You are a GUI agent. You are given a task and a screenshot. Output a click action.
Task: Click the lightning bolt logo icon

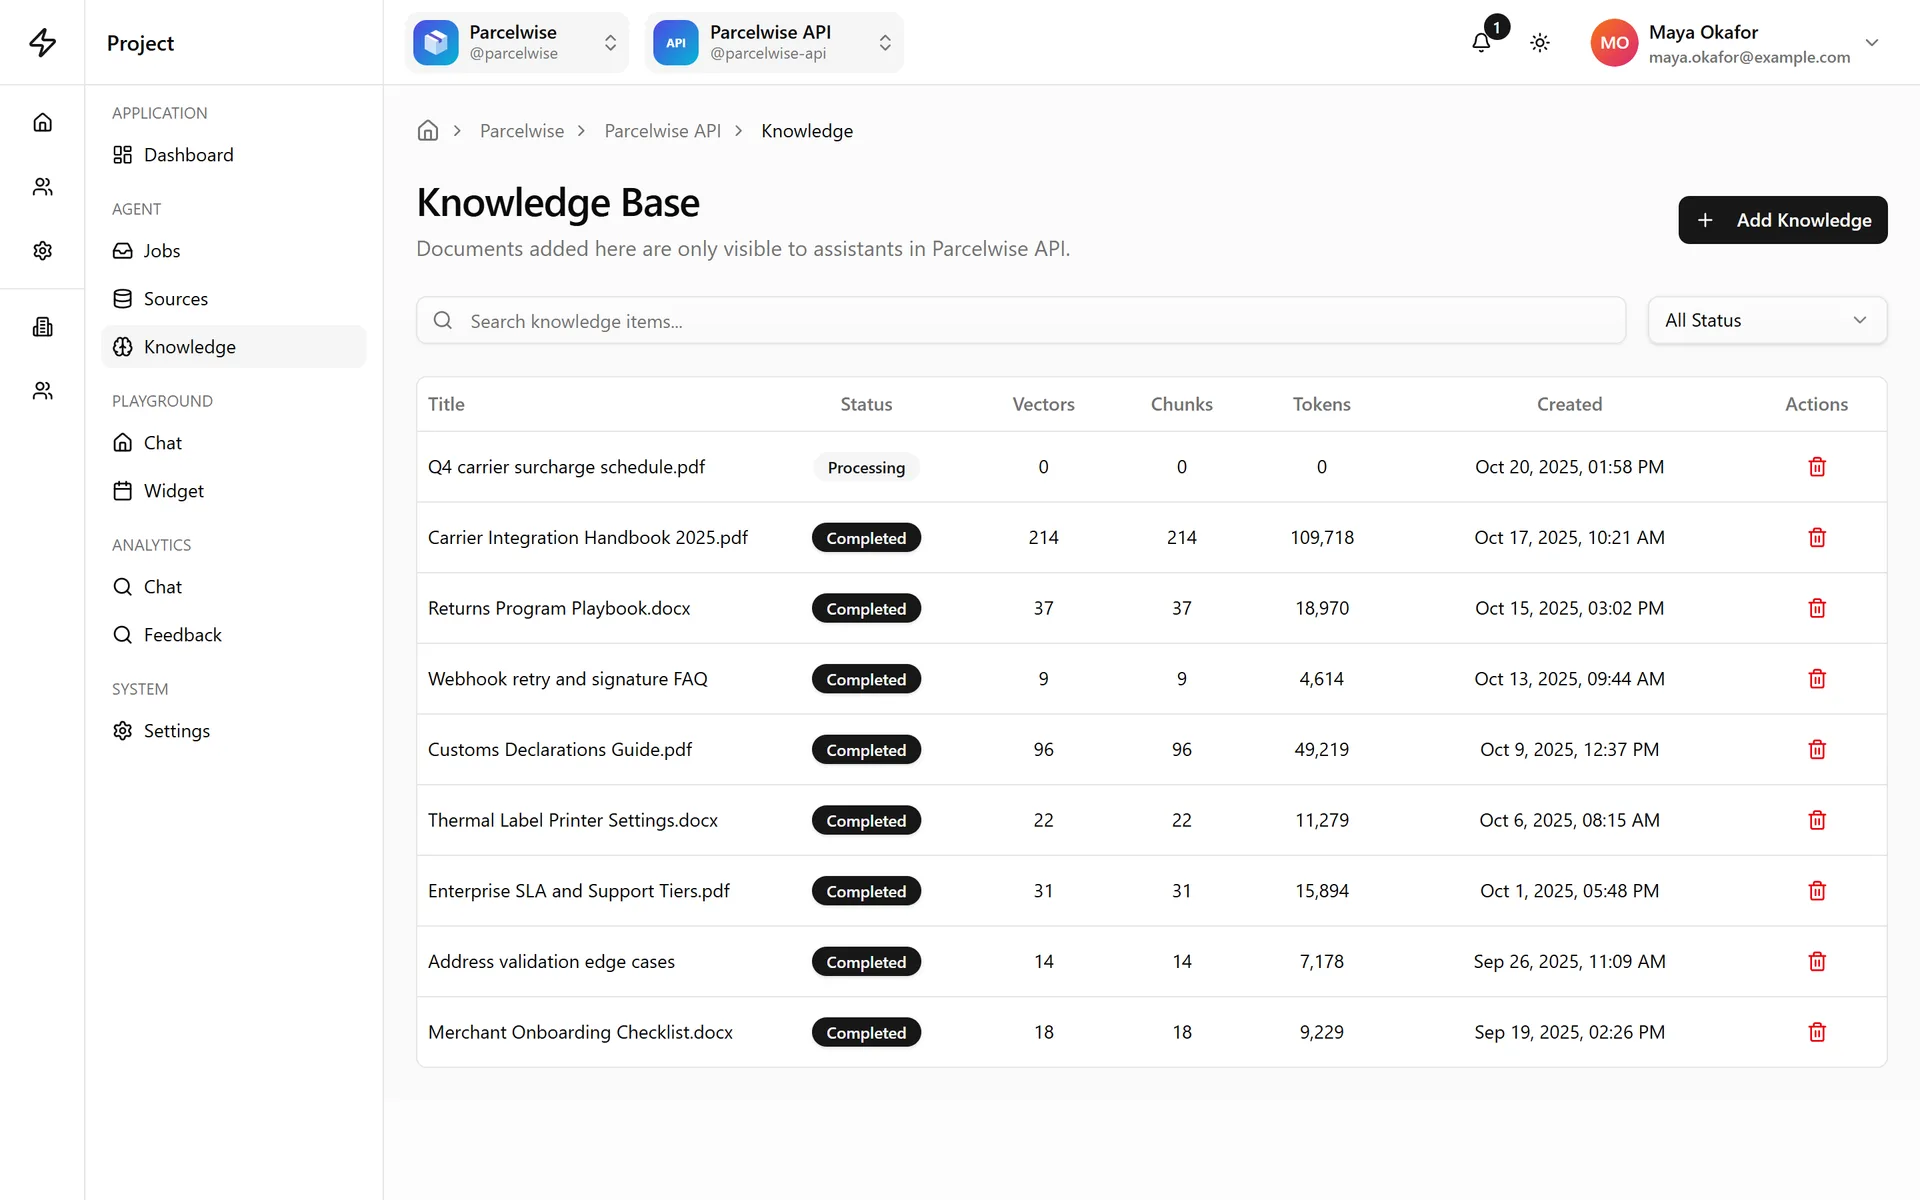[x=42, y=42]
